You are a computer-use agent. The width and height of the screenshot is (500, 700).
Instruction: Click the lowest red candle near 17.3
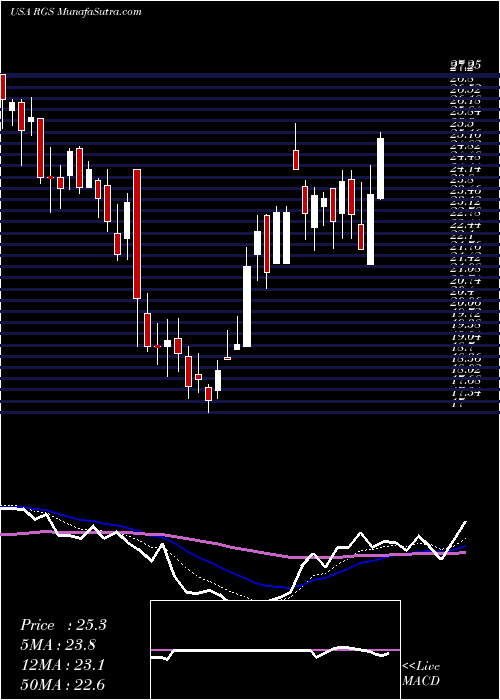pos(208,394)
